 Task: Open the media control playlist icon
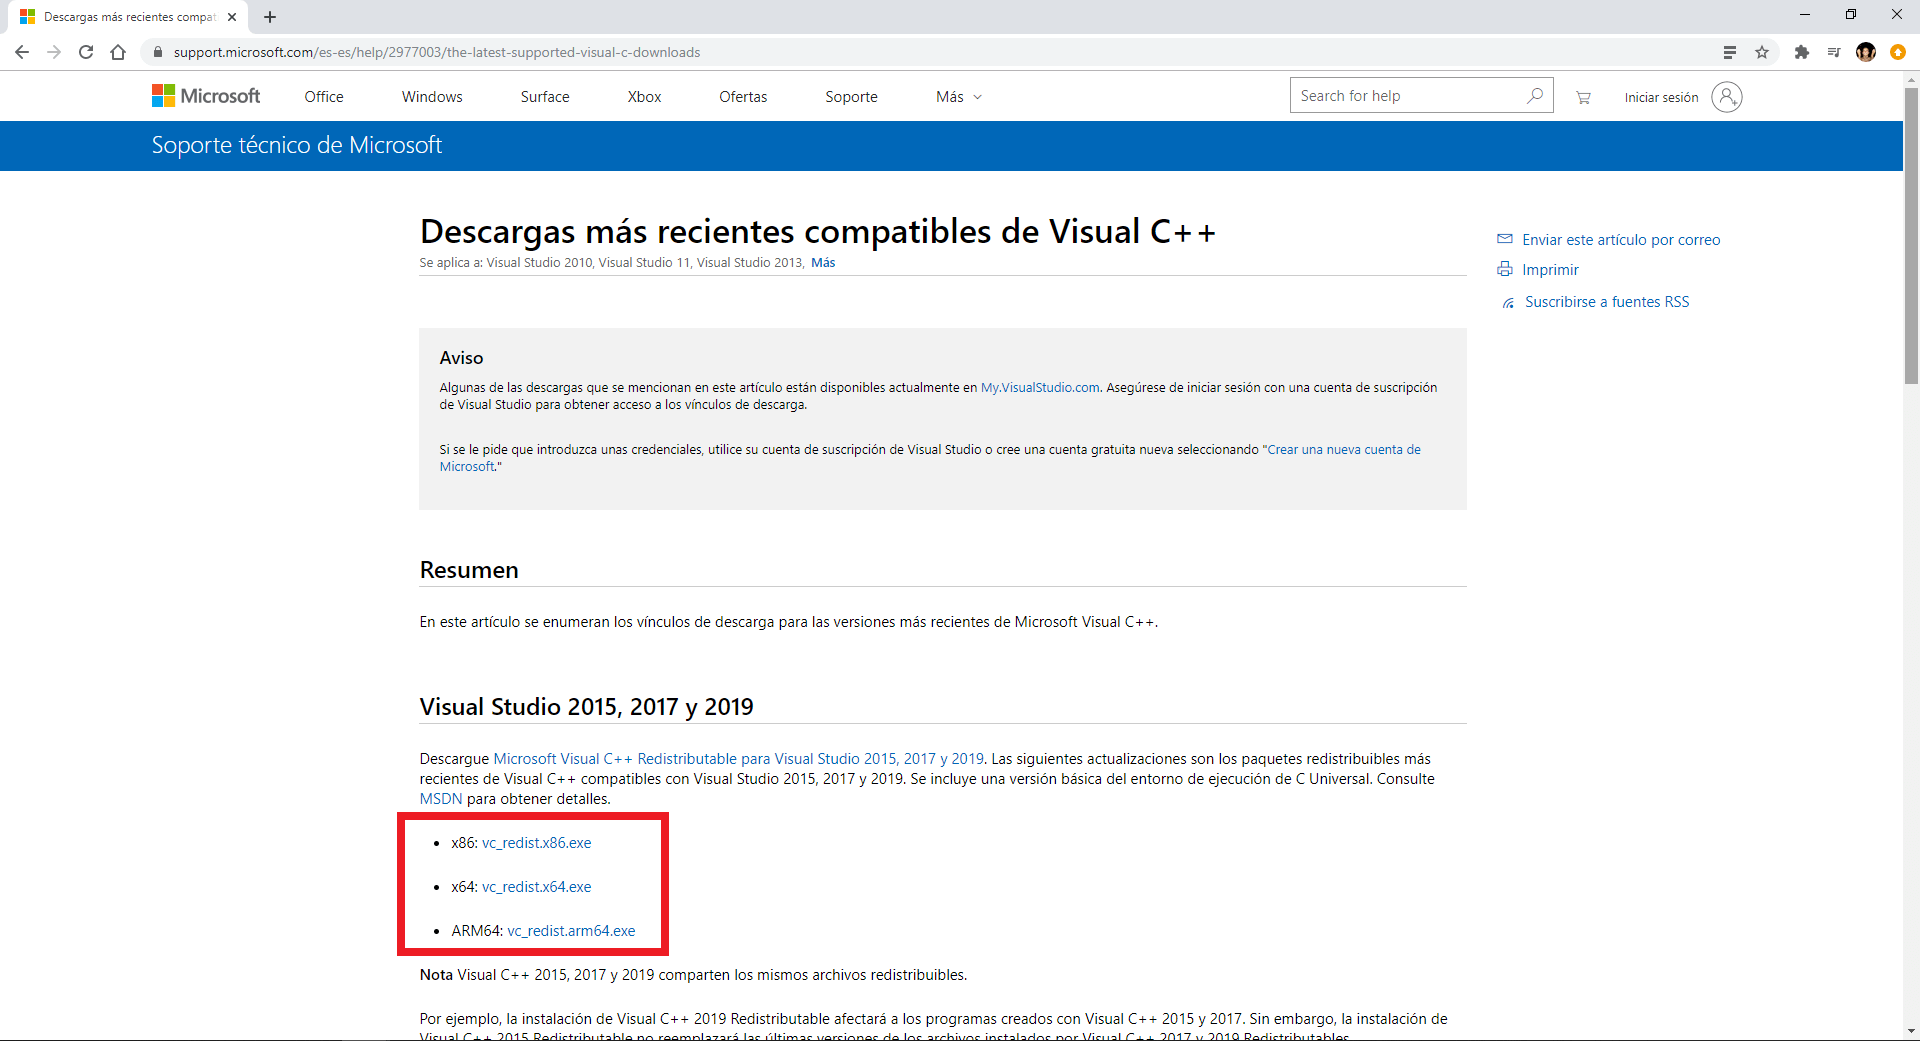pos(1834,52)
